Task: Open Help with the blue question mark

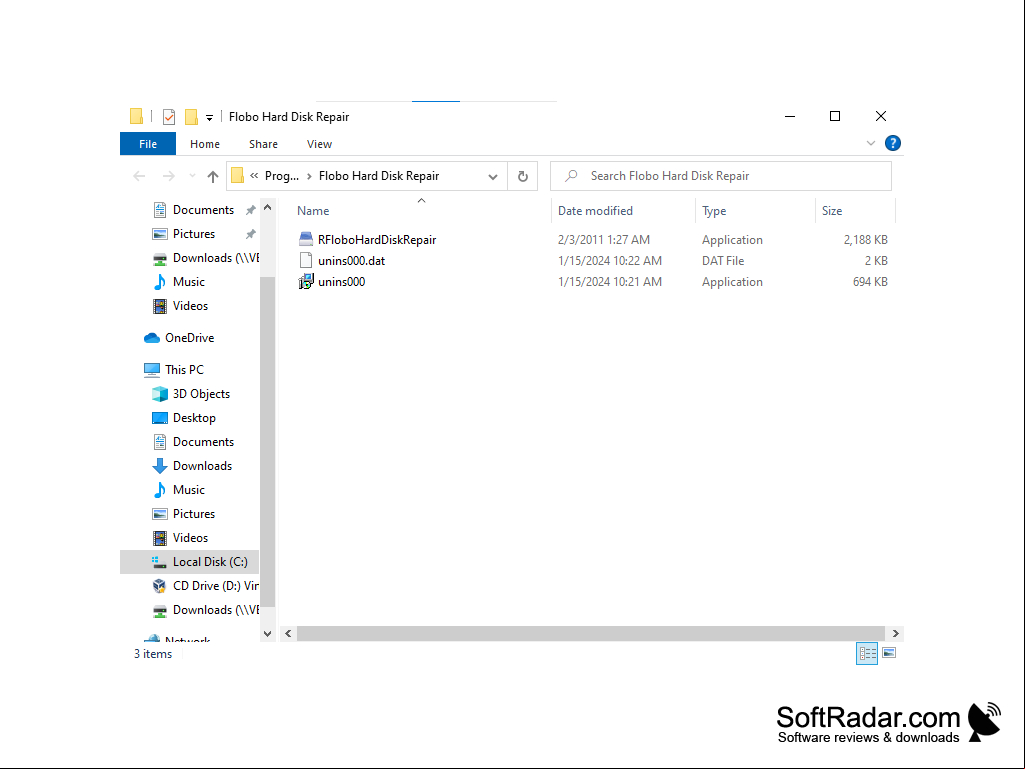Action: (x=892, y=143)
